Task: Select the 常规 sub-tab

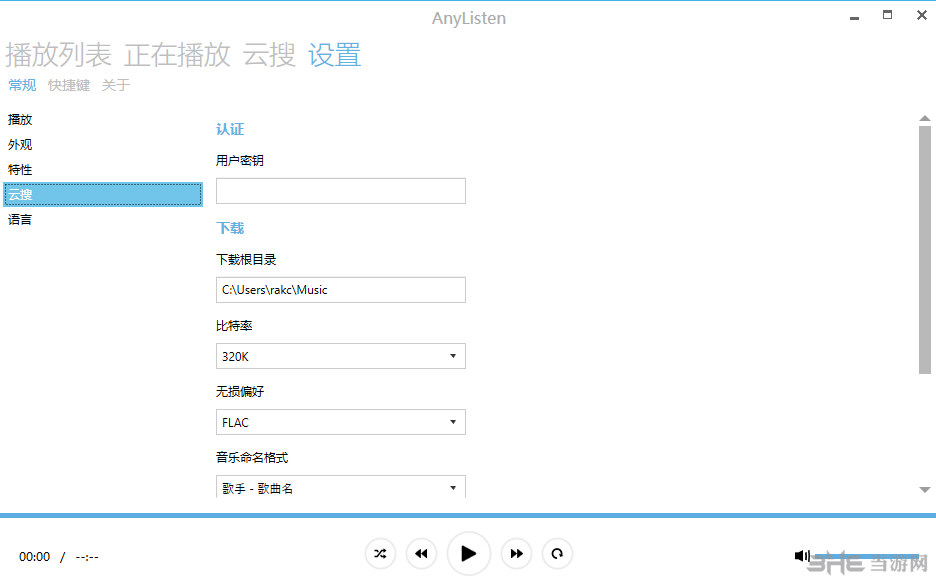Action: pyautogui.click(x=22, y=85)
